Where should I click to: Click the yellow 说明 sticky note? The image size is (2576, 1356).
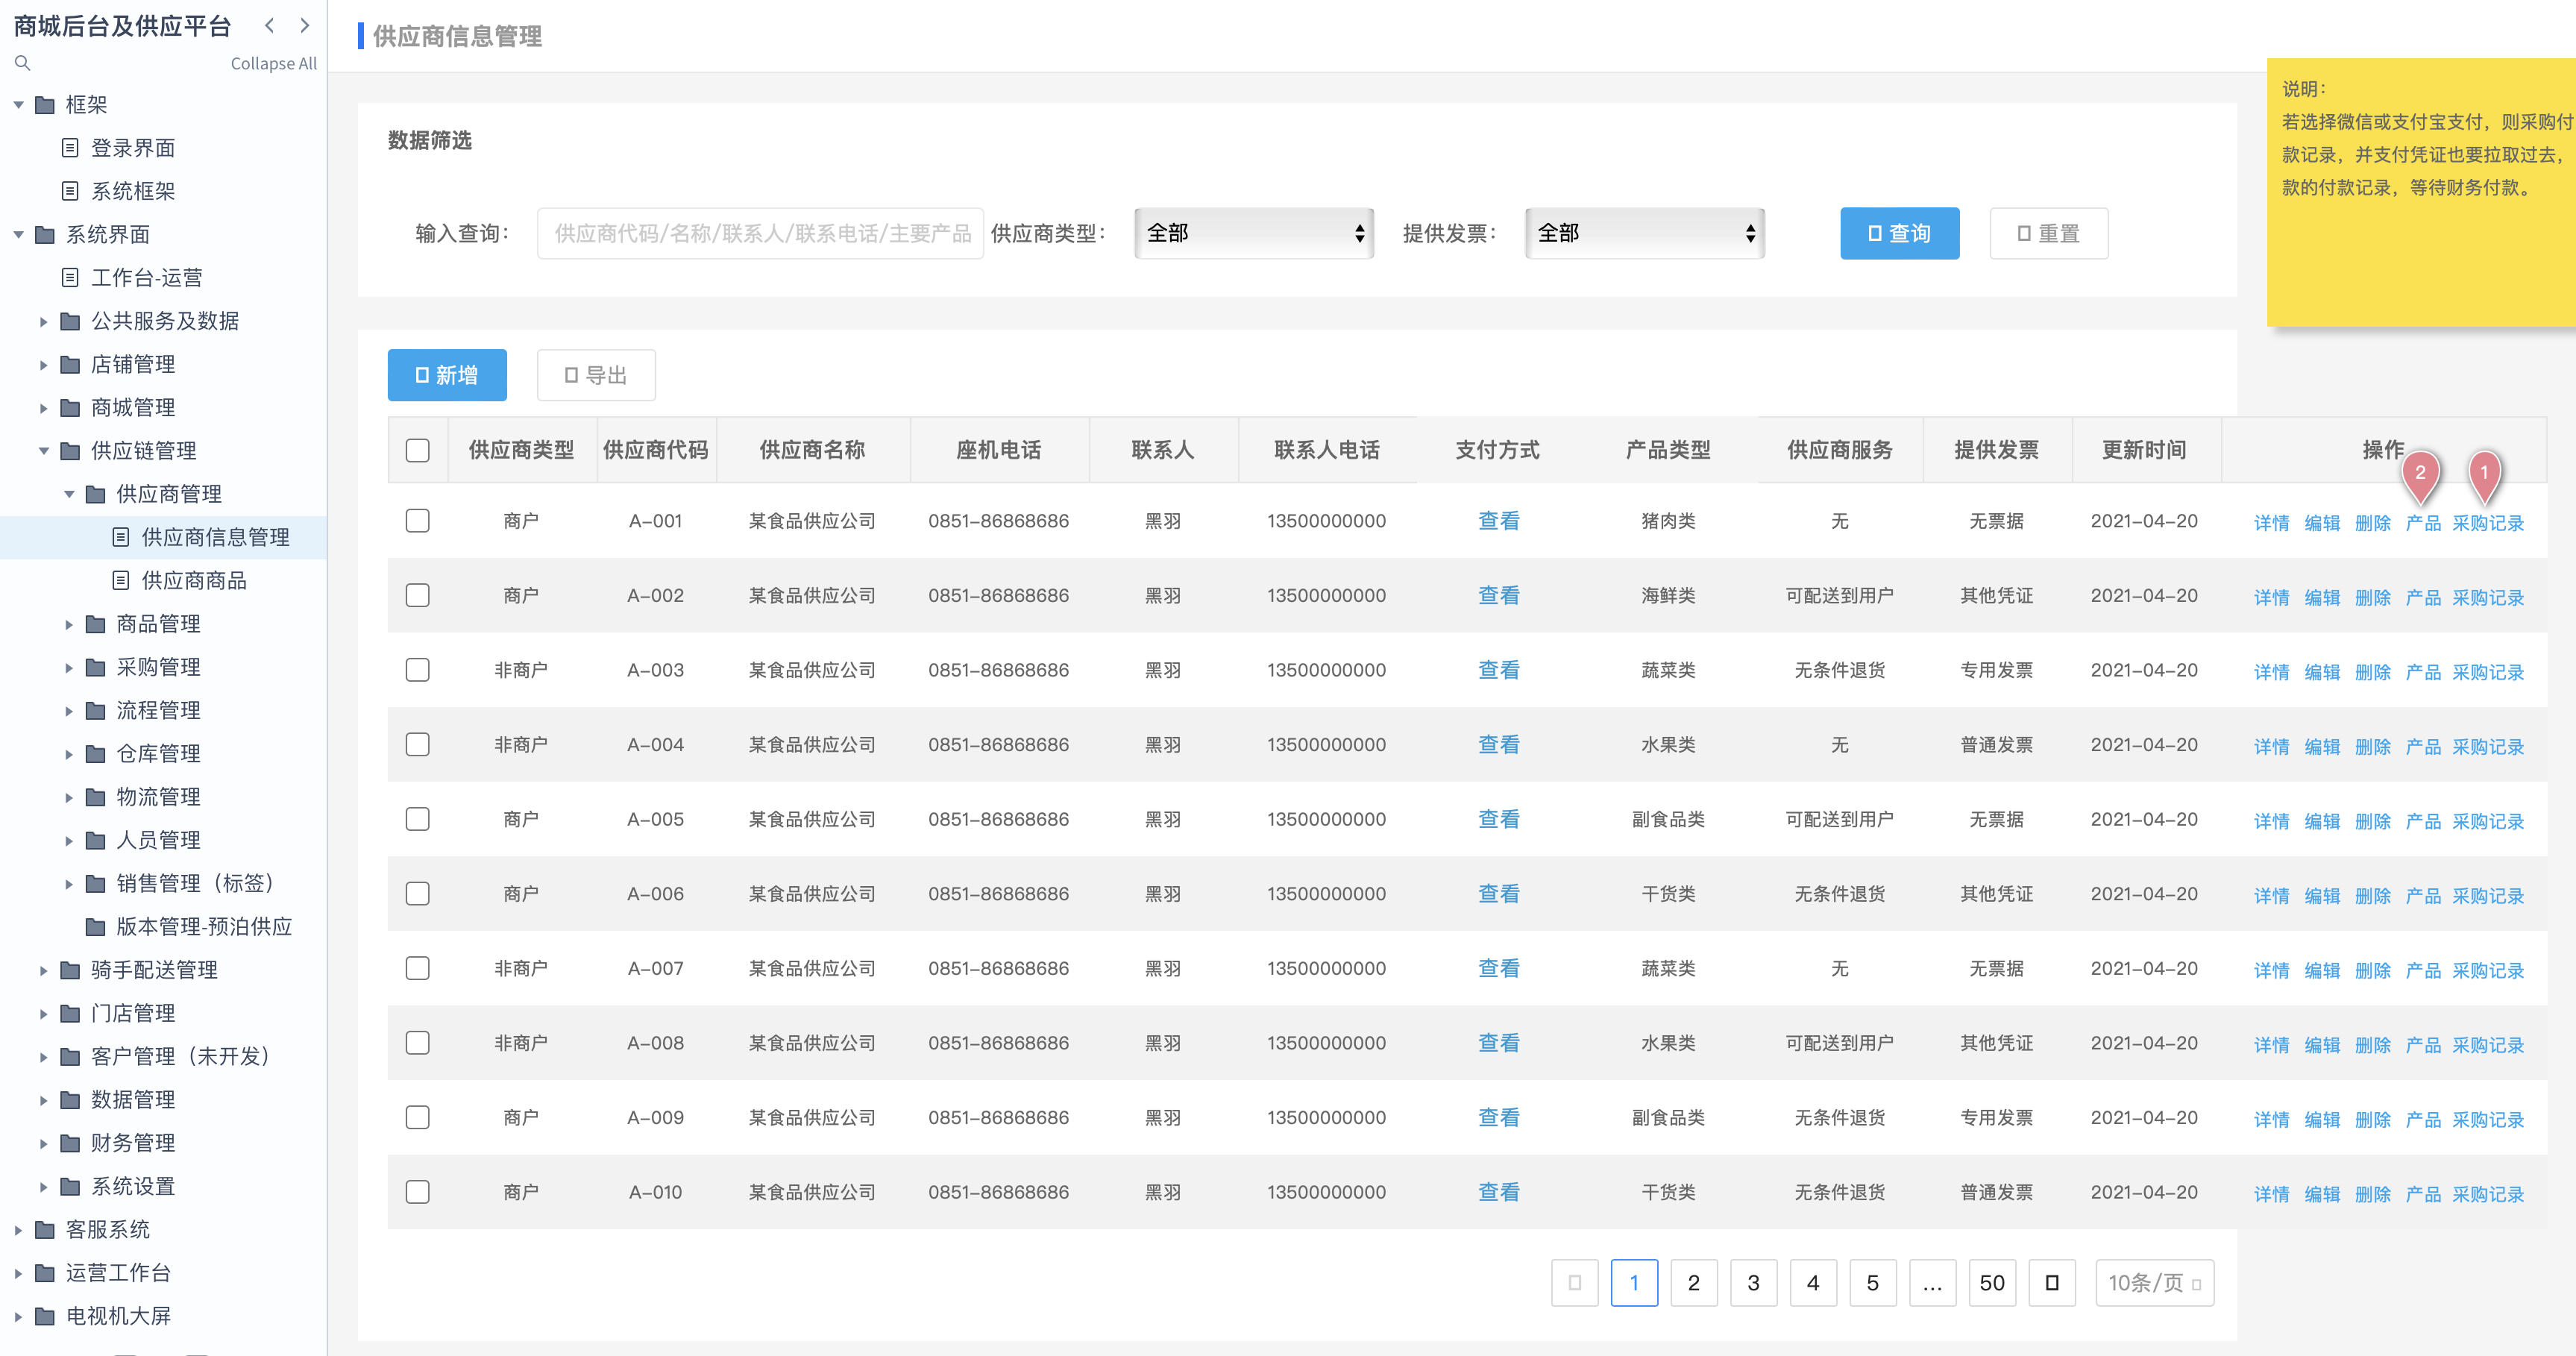[2421, 192]
